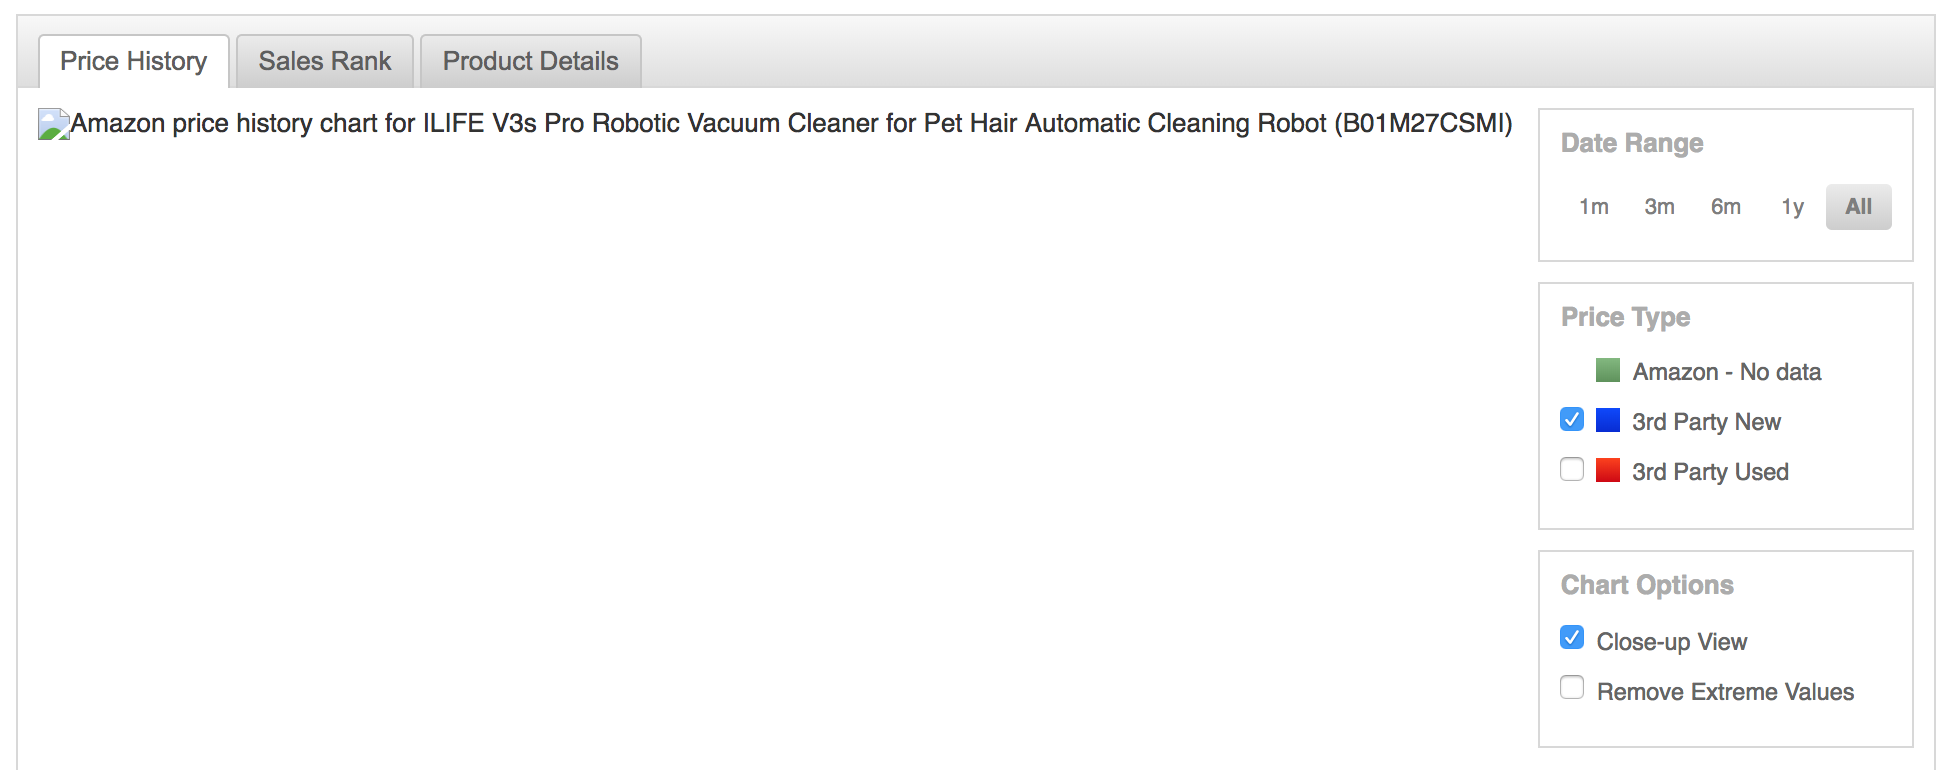1946x770 pixels.
Task: Choose the 1y date range
Action: pyautogui.click(x=1792, y=207)
